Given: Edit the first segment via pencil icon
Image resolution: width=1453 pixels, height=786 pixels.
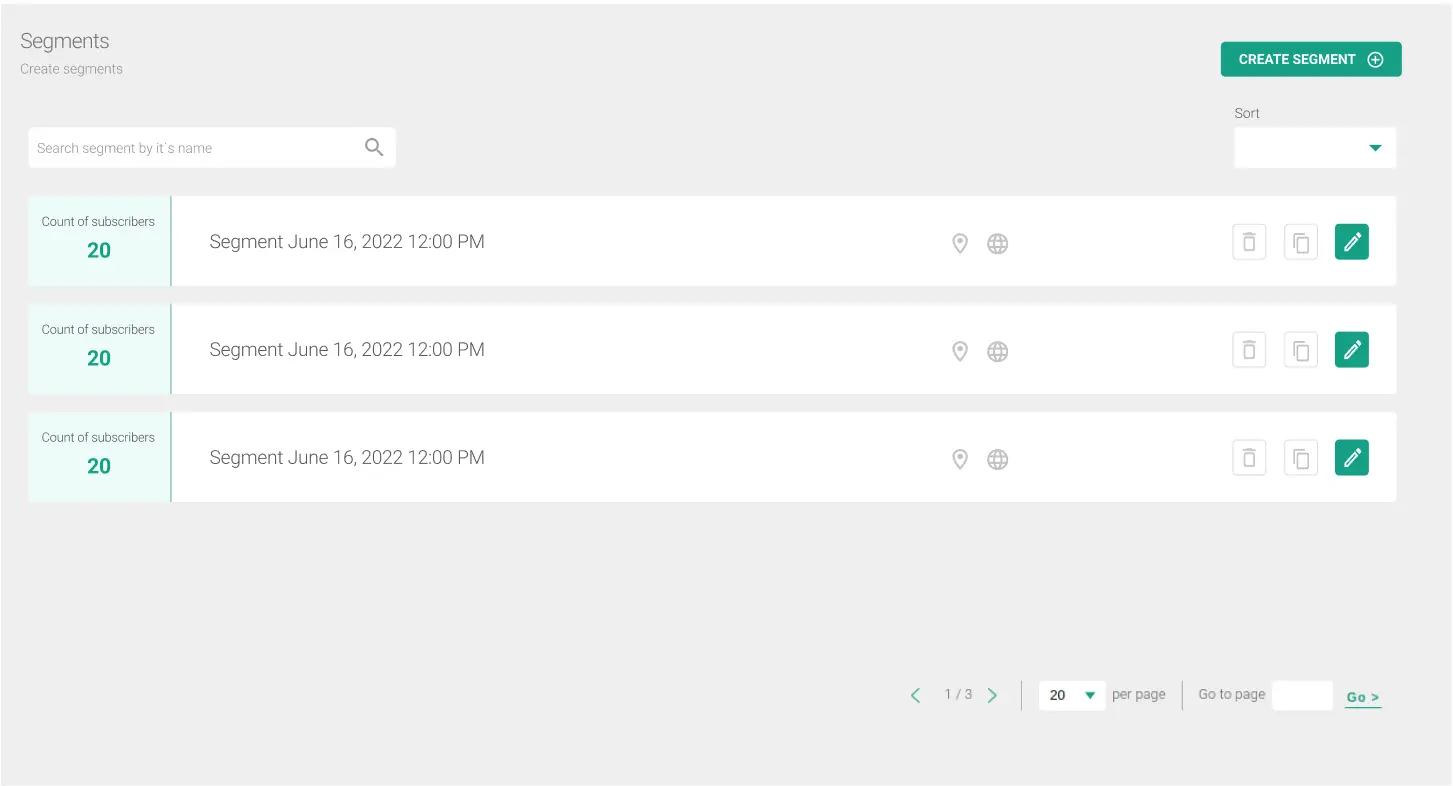Looking at the screenshot, I should [x=1352, y=242].
